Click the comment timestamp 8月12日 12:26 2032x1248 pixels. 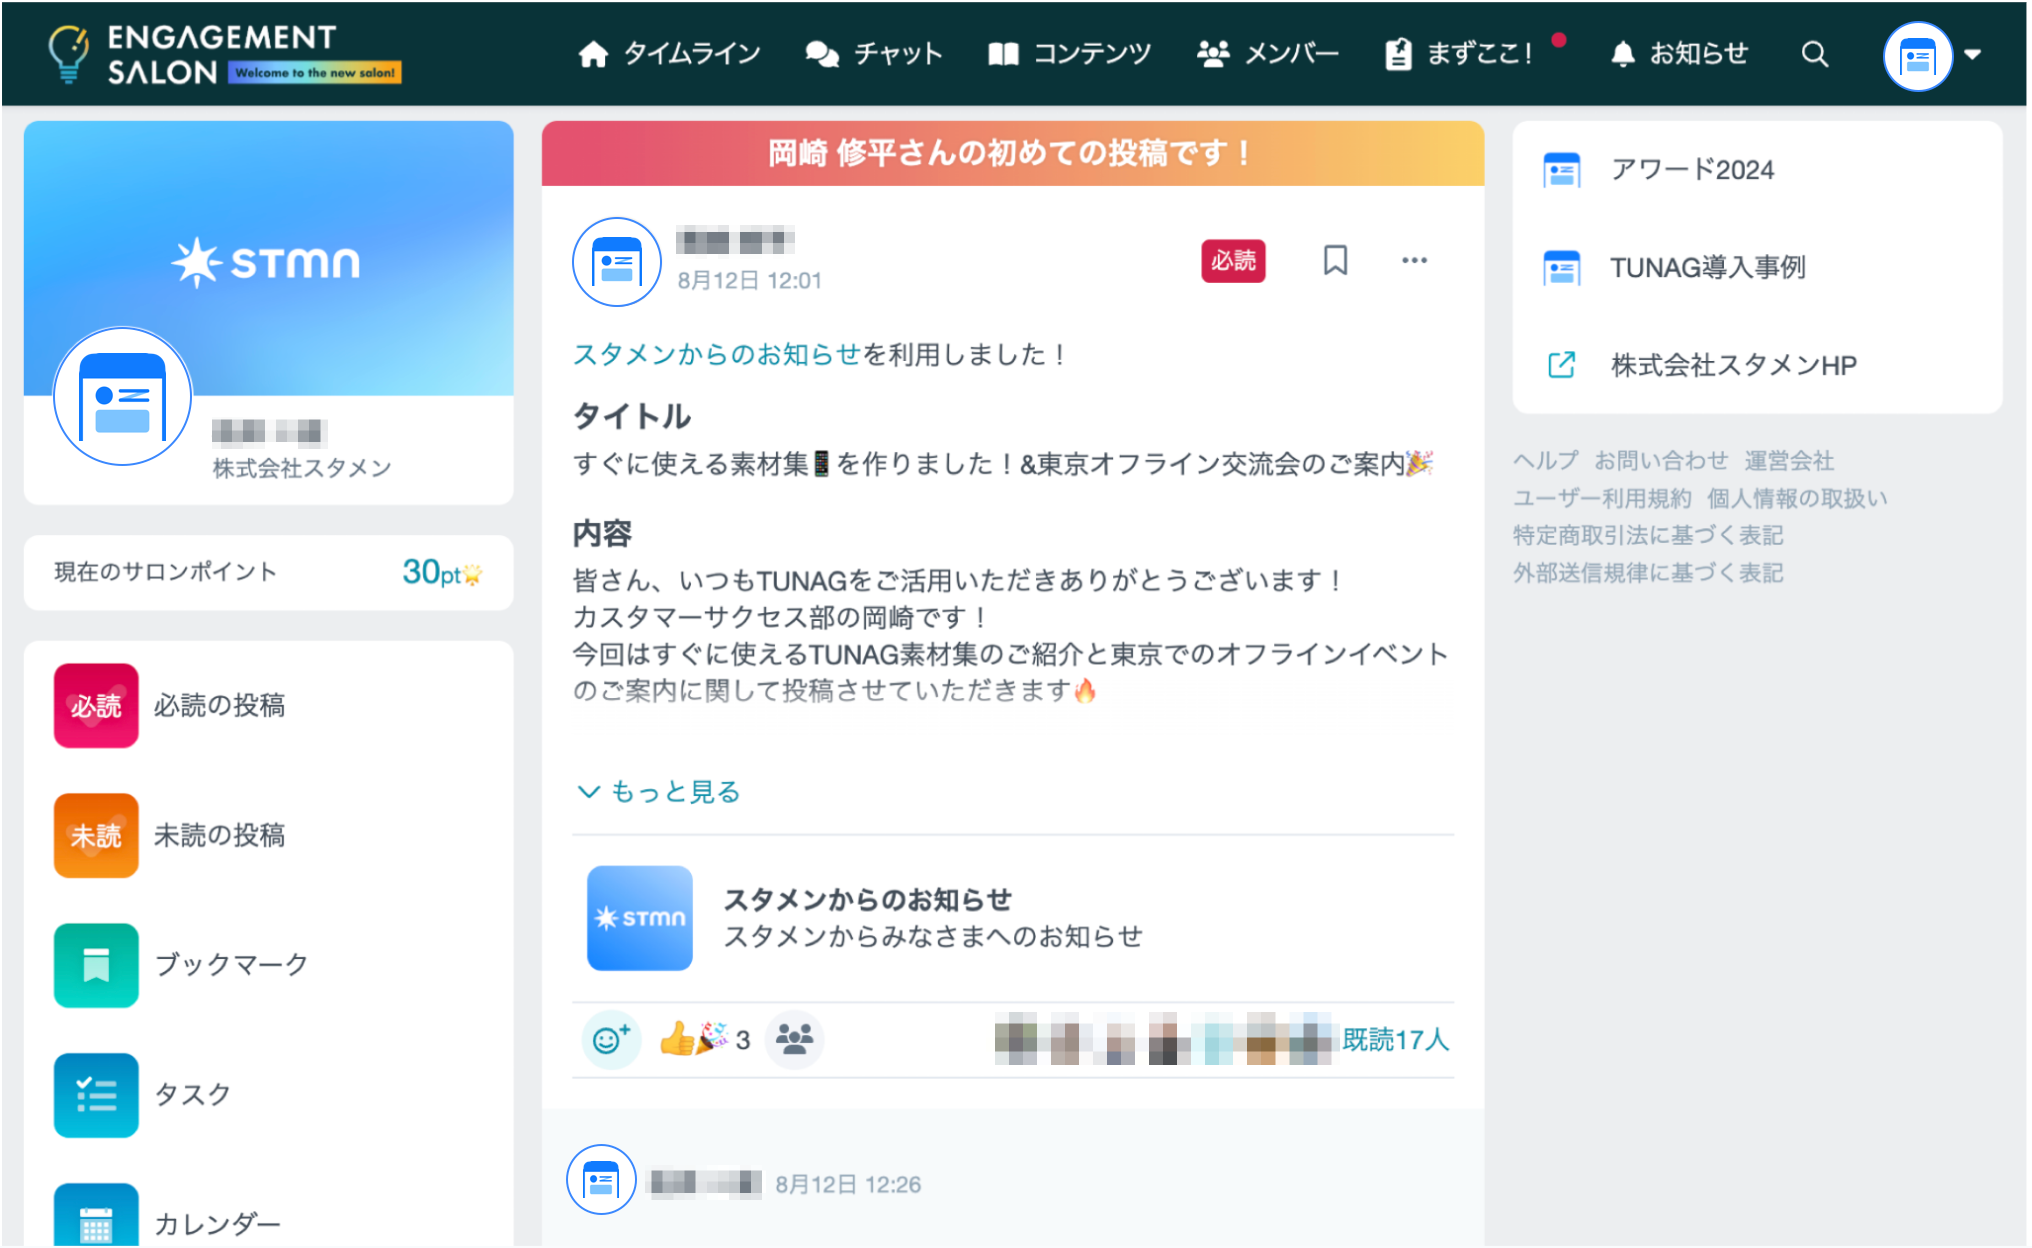coord(848,1185)
